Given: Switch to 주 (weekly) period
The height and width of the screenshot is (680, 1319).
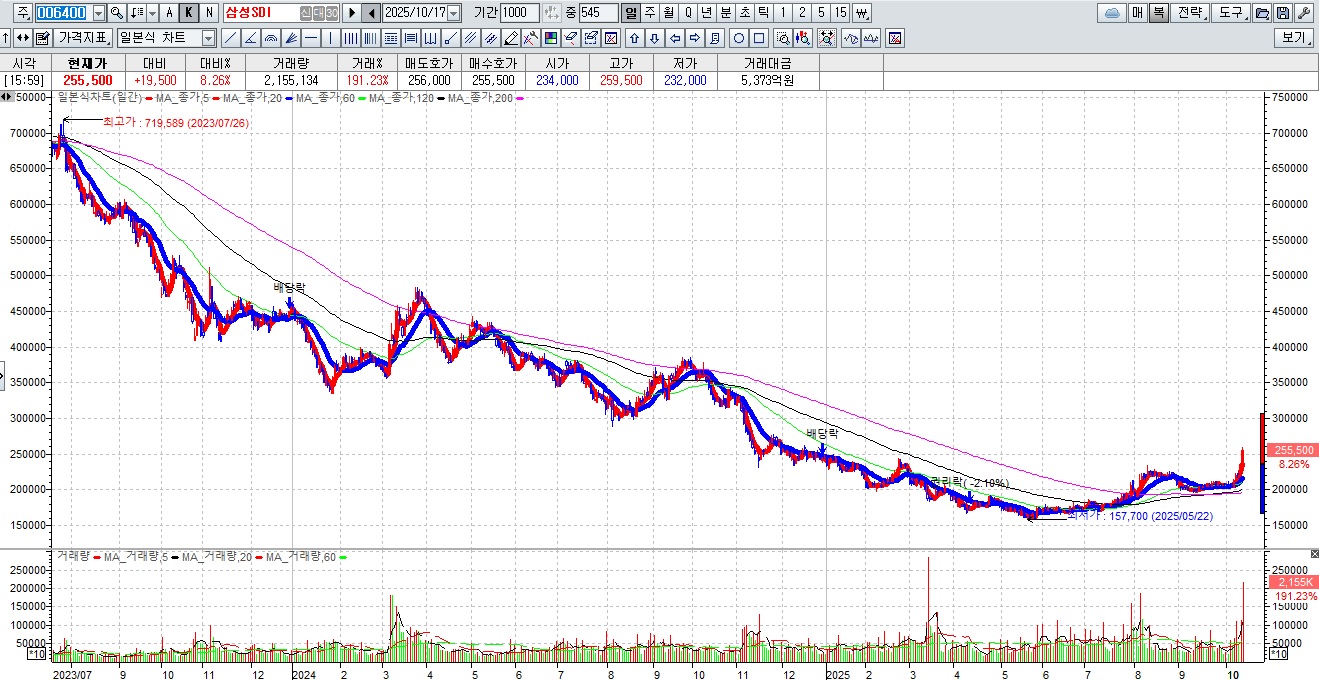Looking at the screenshot, I should click(650, 13).
